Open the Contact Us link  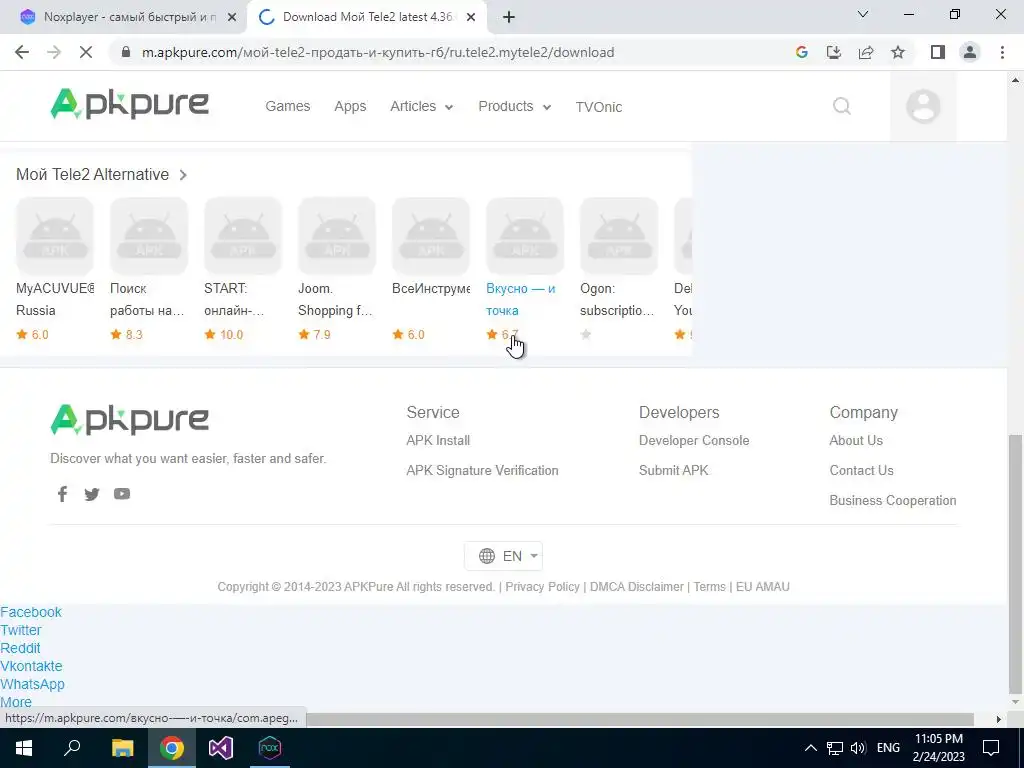pyautogui.click(x=861, y=470)
